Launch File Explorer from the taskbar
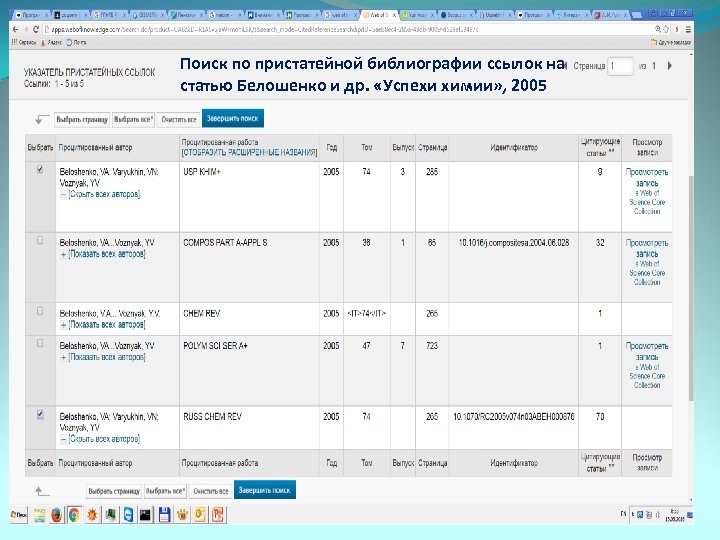This screenshot has width=720, height=540. pos(39,515)
